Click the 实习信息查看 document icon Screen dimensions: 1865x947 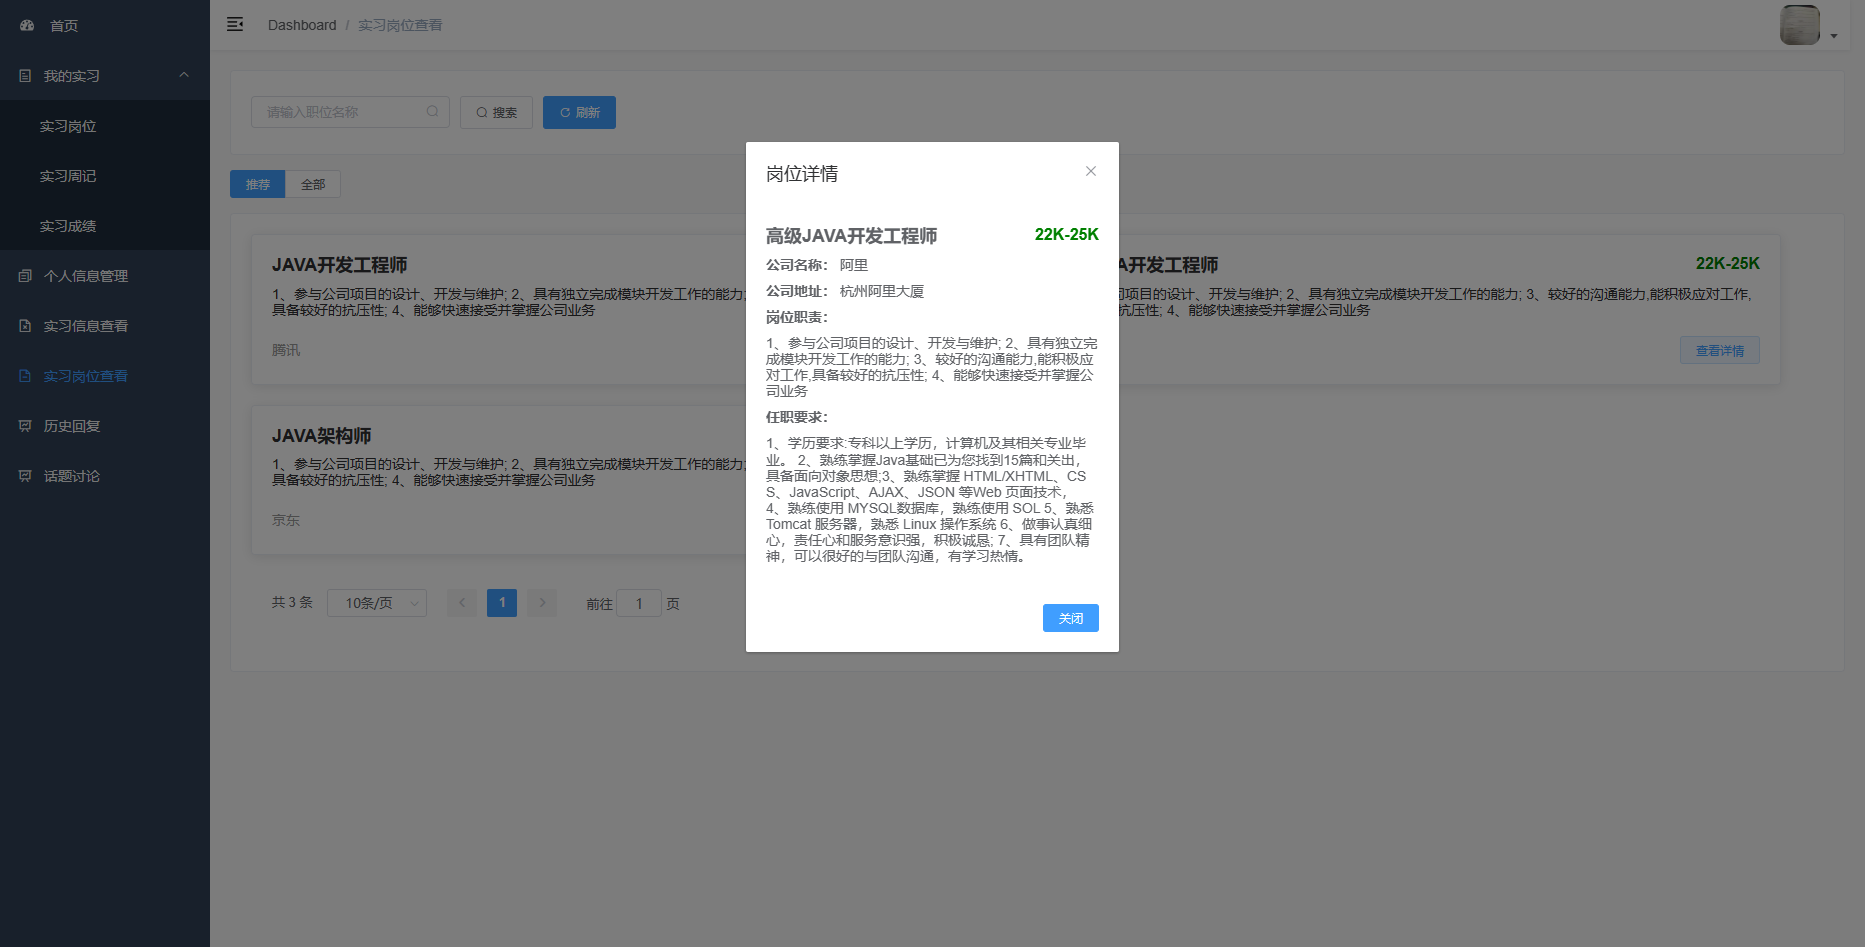tap(23, 325)
